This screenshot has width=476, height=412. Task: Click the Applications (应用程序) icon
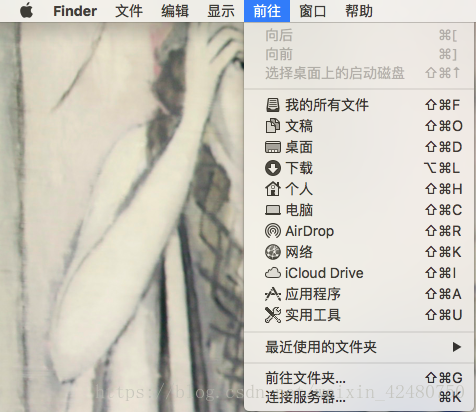point(273,294)
